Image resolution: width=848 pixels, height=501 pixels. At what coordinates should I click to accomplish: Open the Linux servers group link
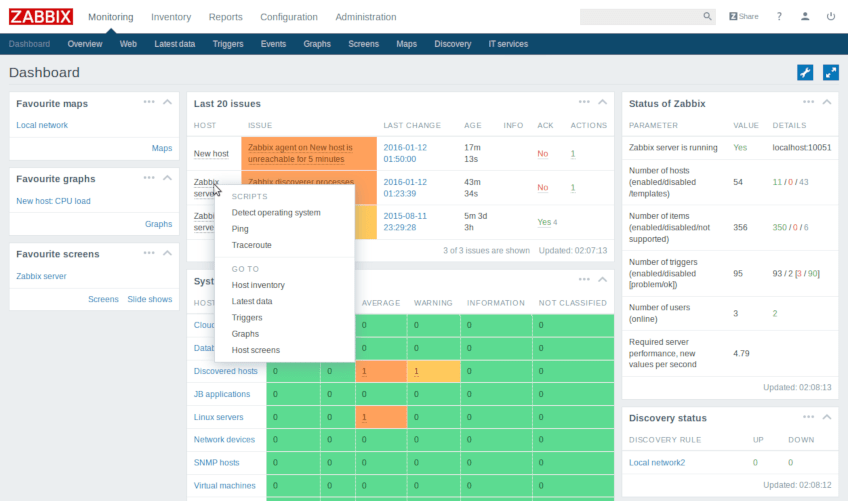point(218,417)
